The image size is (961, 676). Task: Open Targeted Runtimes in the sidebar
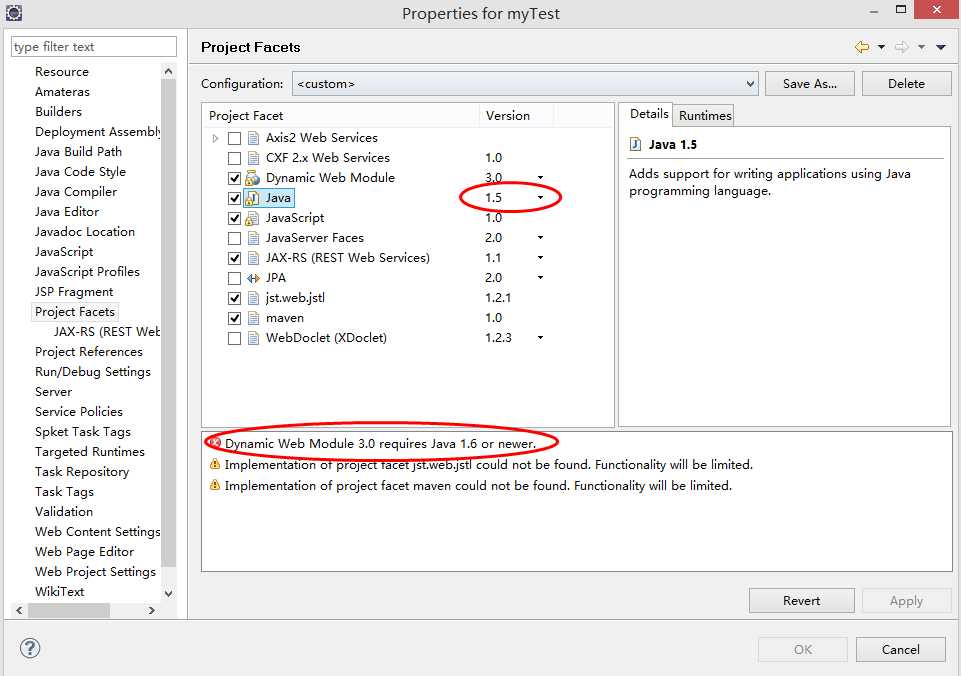click(90, 452)
